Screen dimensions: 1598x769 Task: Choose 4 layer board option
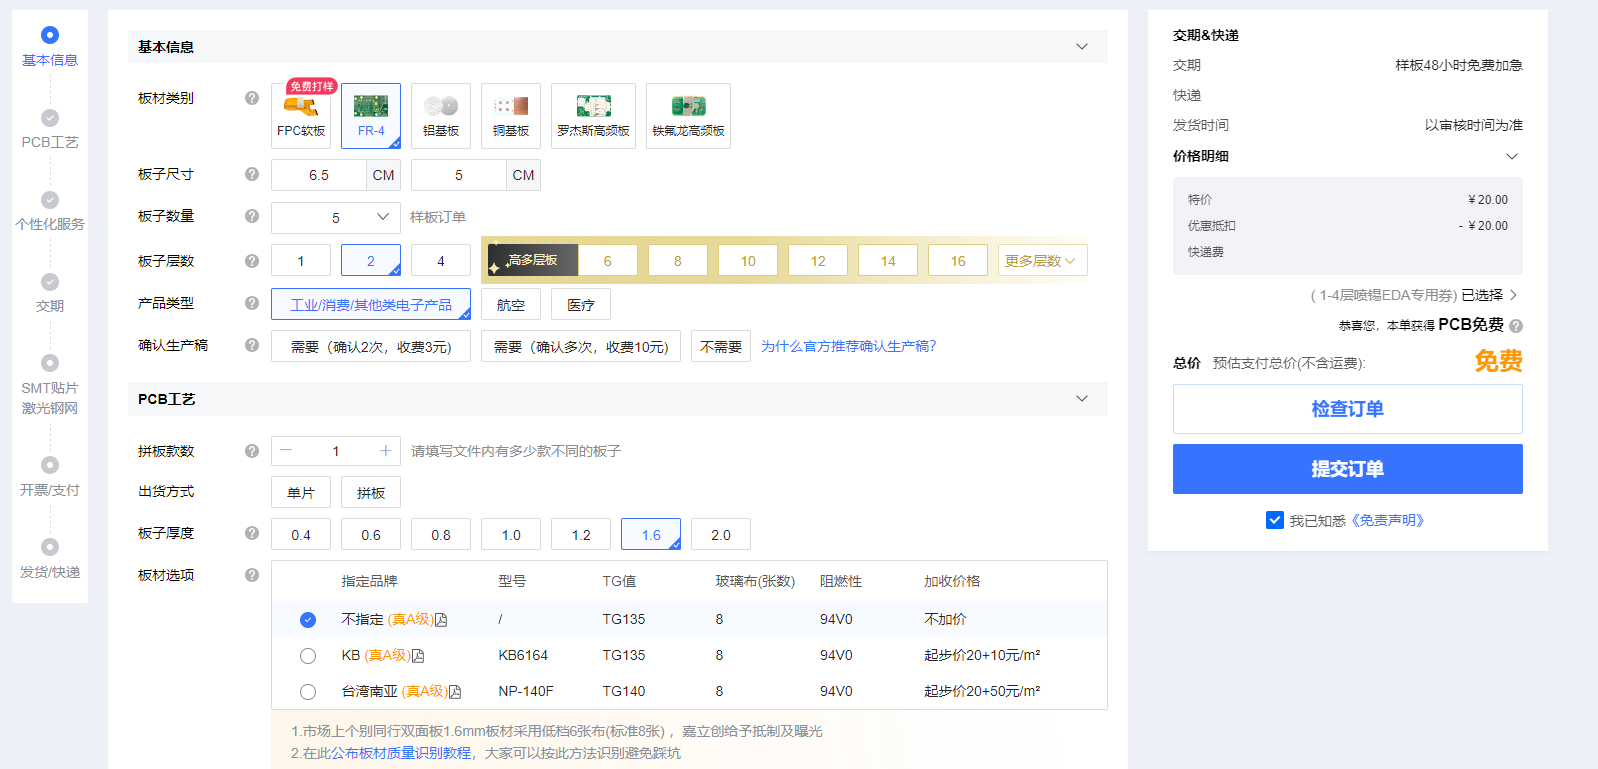[441, 260]
